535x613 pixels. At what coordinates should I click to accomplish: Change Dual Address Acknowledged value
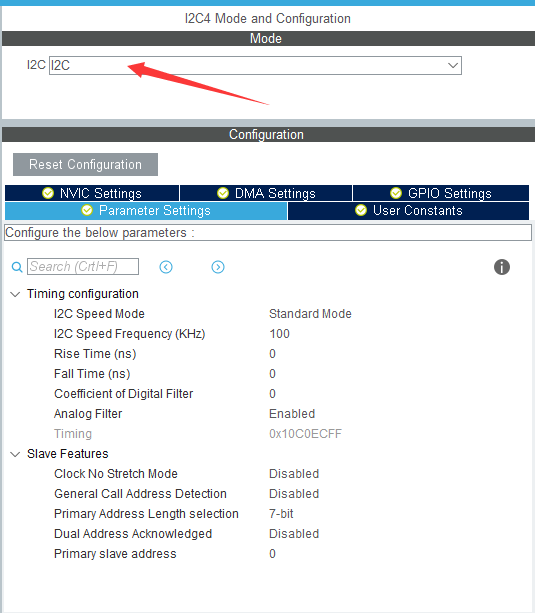(x=294, y=534)
